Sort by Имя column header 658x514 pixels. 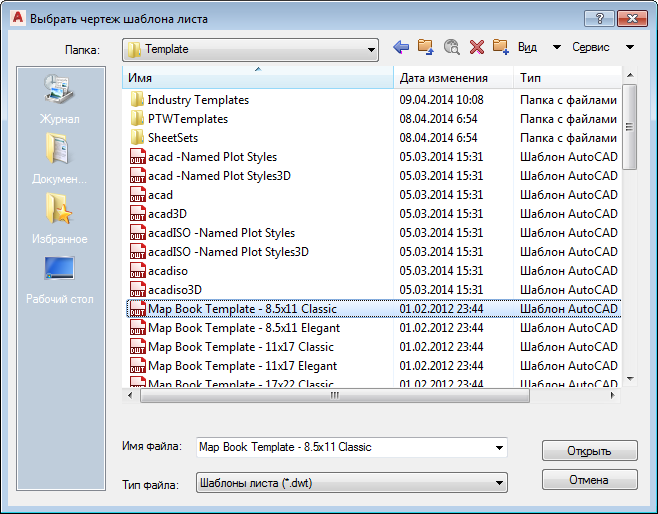pyautogui.click(x=258, y=78)
